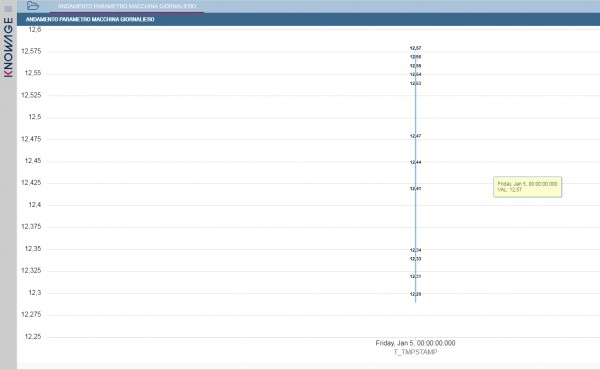Screen dimensions: 600x370
Task: Click the 12,6 y-axis tick label
Action: pos(35,29)
